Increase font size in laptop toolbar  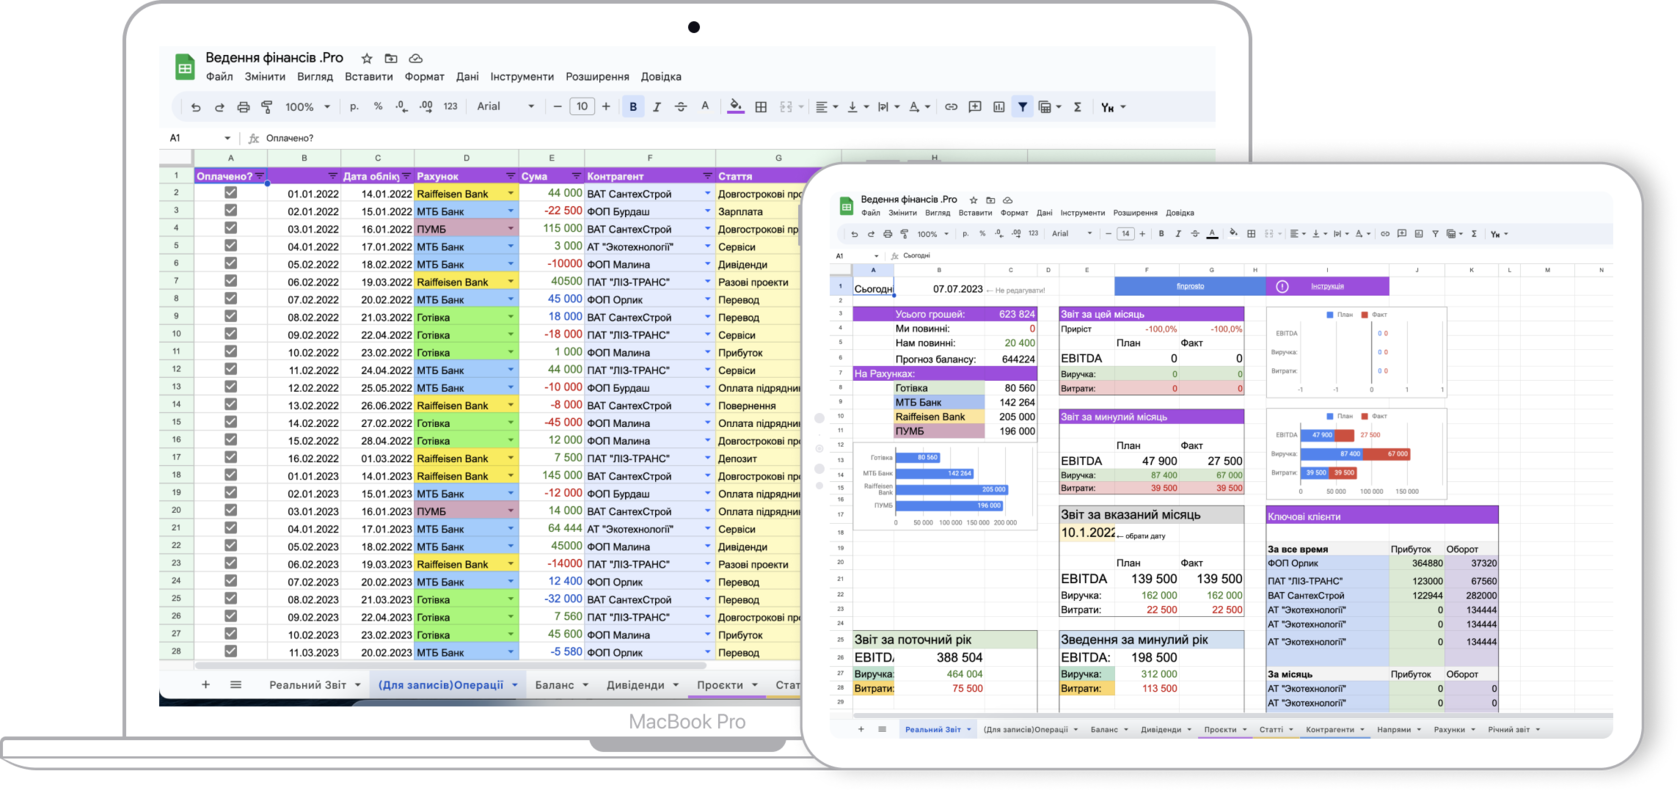(x=606, y=107)
